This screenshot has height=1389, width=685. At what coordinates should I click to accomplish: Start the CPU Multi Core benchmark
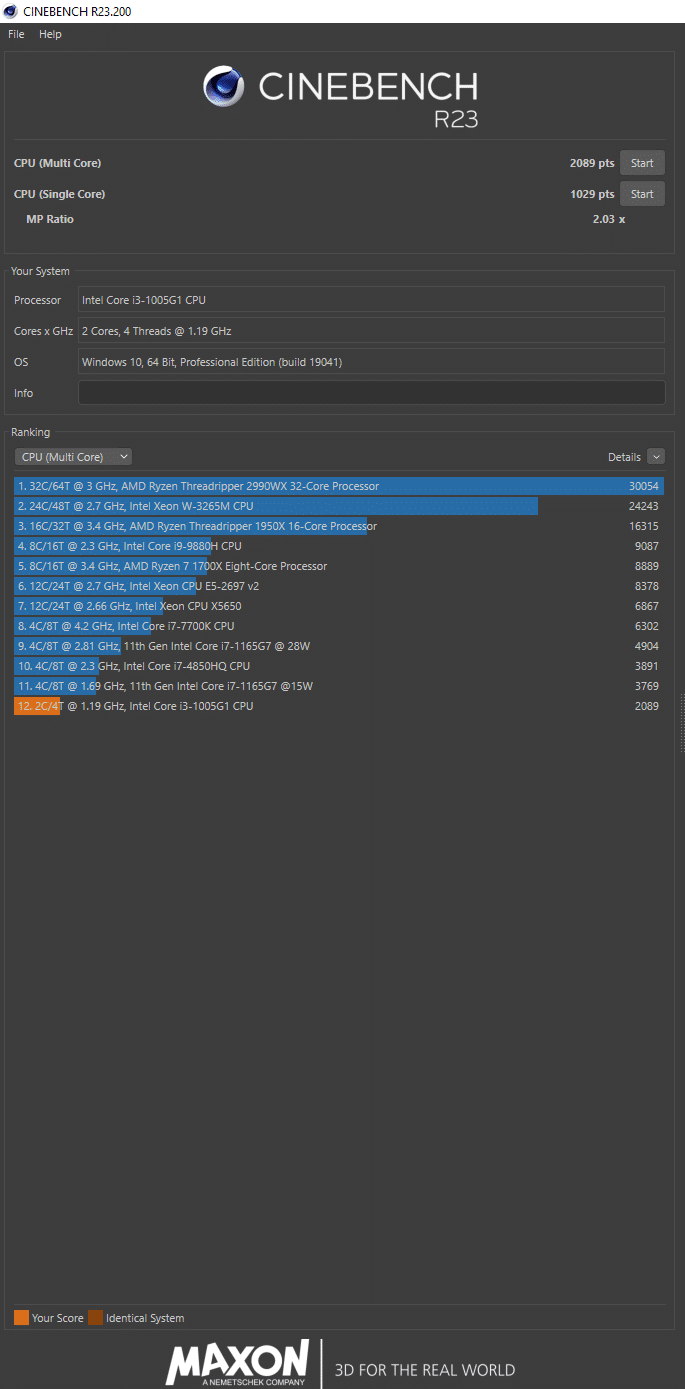642,163
